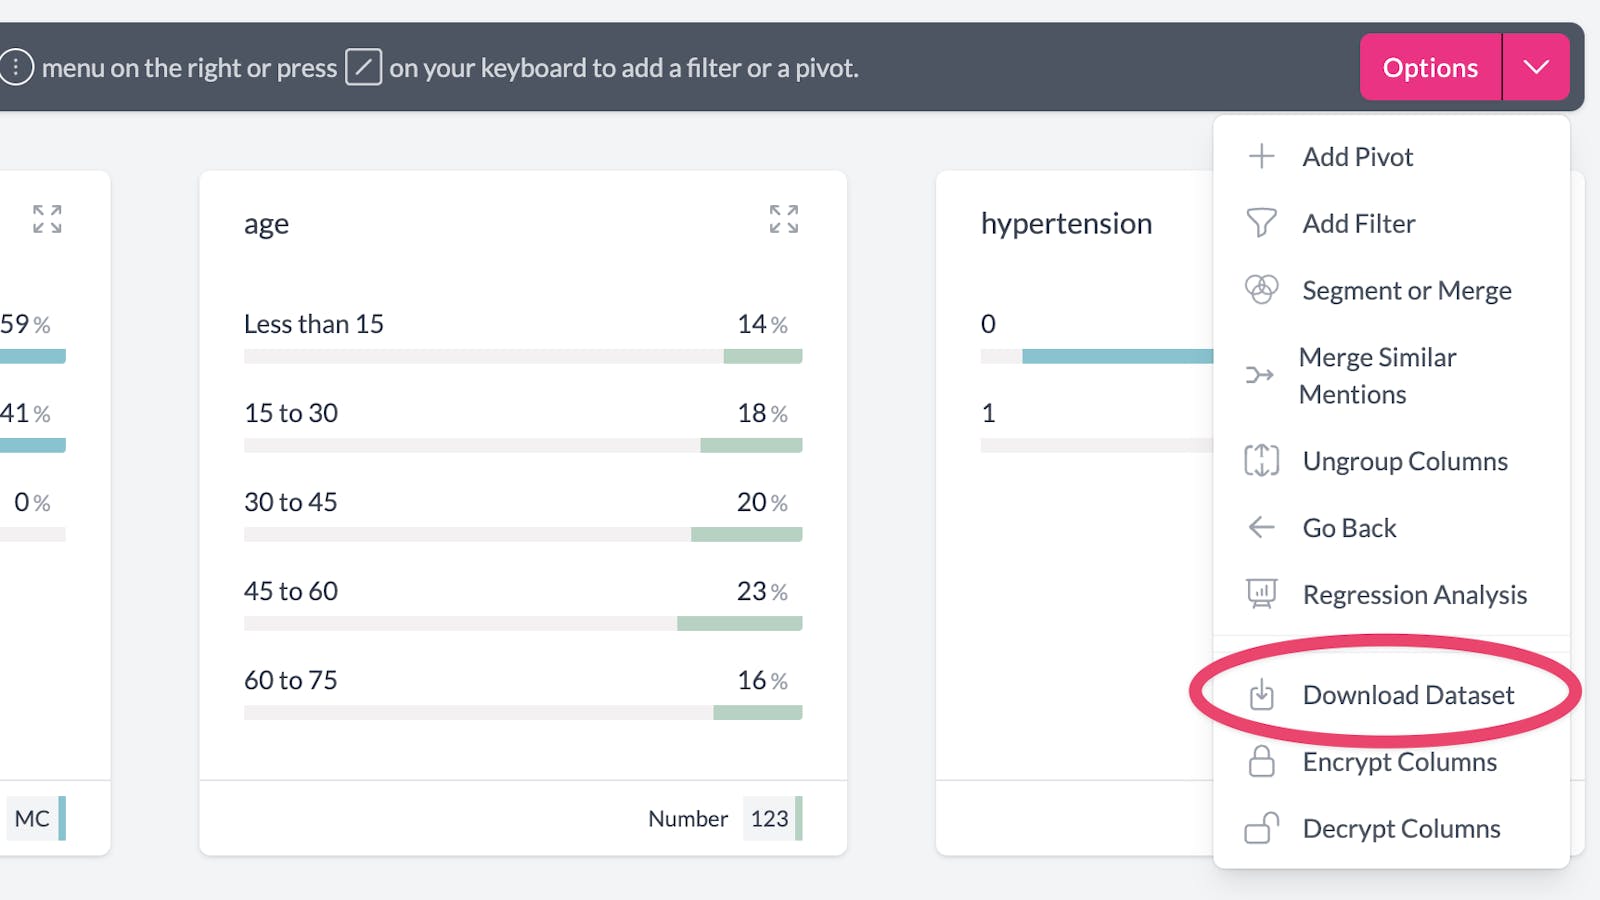Select the Less than 15 age row
Viewport: 1600px width, 900px height.
[x=314, y=324]
